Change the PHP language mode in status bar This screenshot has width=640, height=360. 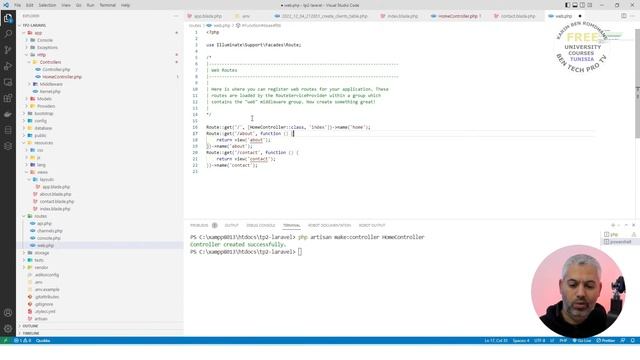point(563,340)
